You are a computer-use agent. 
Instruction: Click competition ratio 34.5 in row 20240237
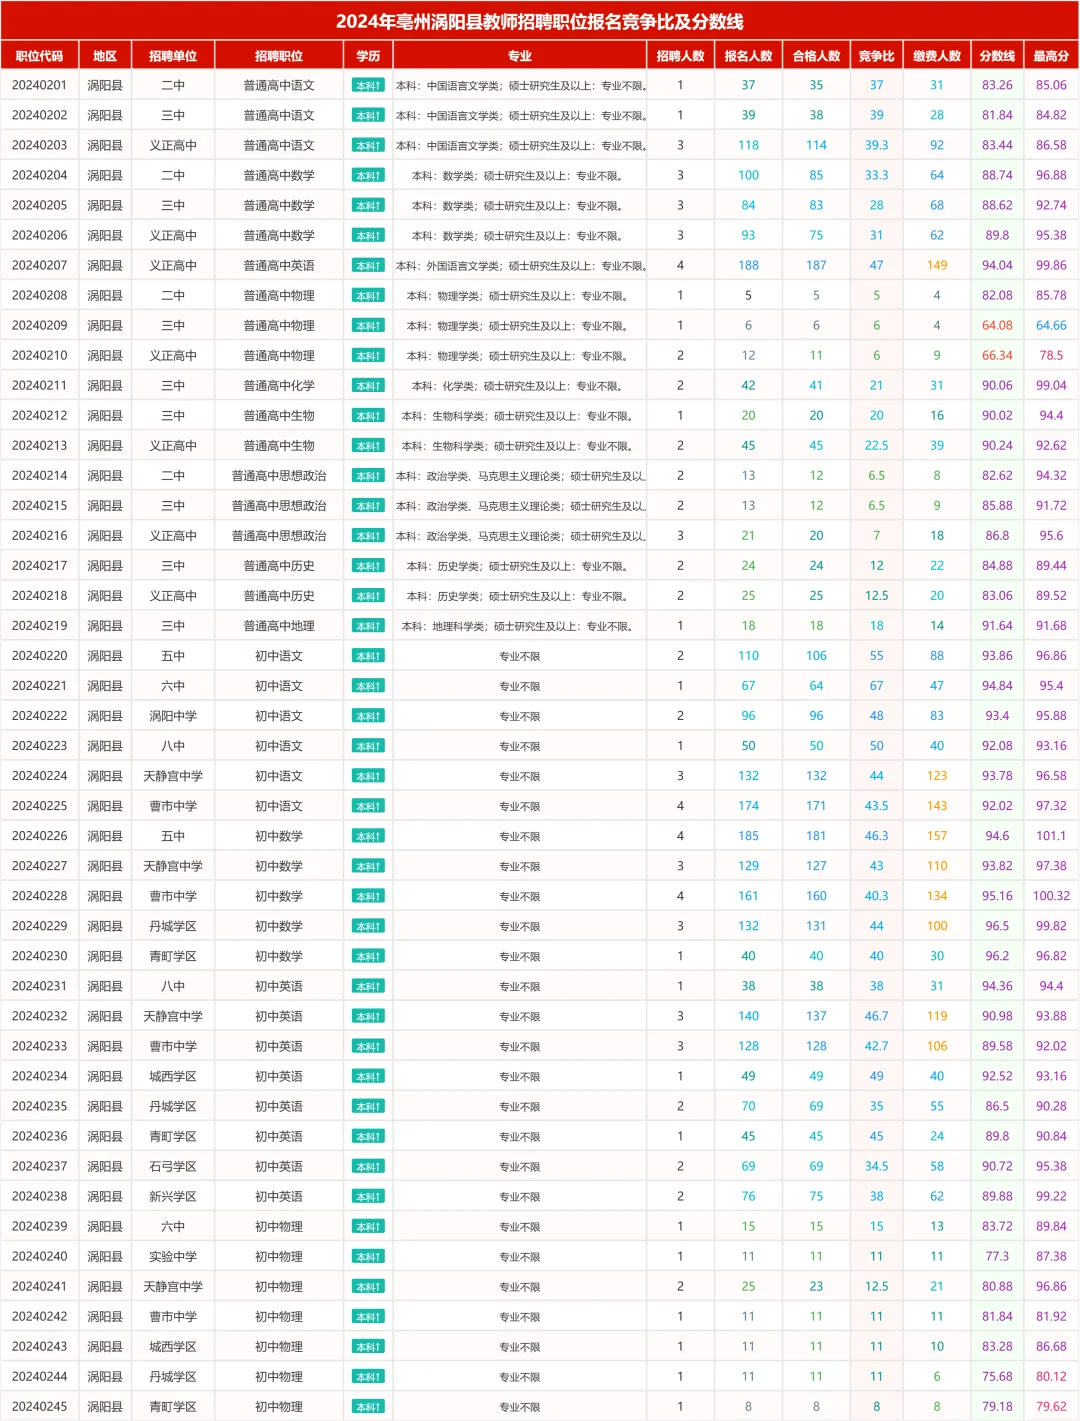pyautogui.click(x=876, y=1166)
